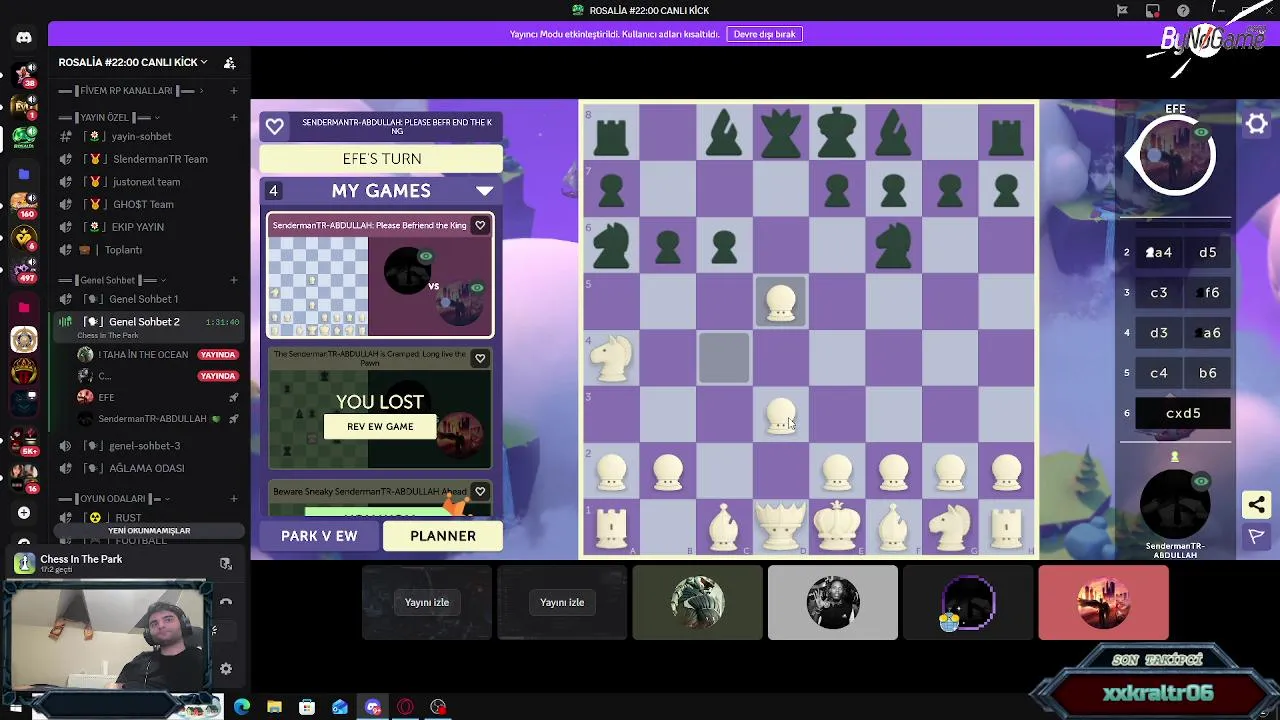Toggle spectator eye on EFE avatar

point(1201,132)
